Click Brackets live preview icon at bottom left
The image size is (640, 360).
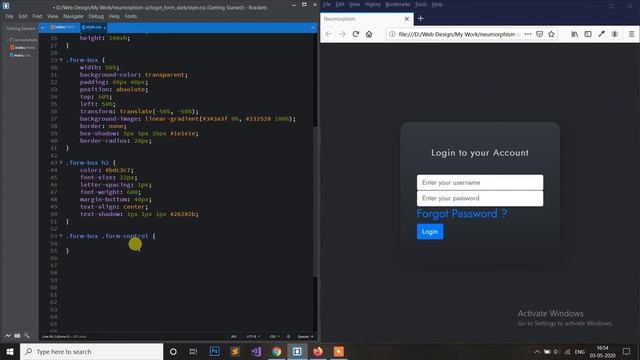pos(8,336)
